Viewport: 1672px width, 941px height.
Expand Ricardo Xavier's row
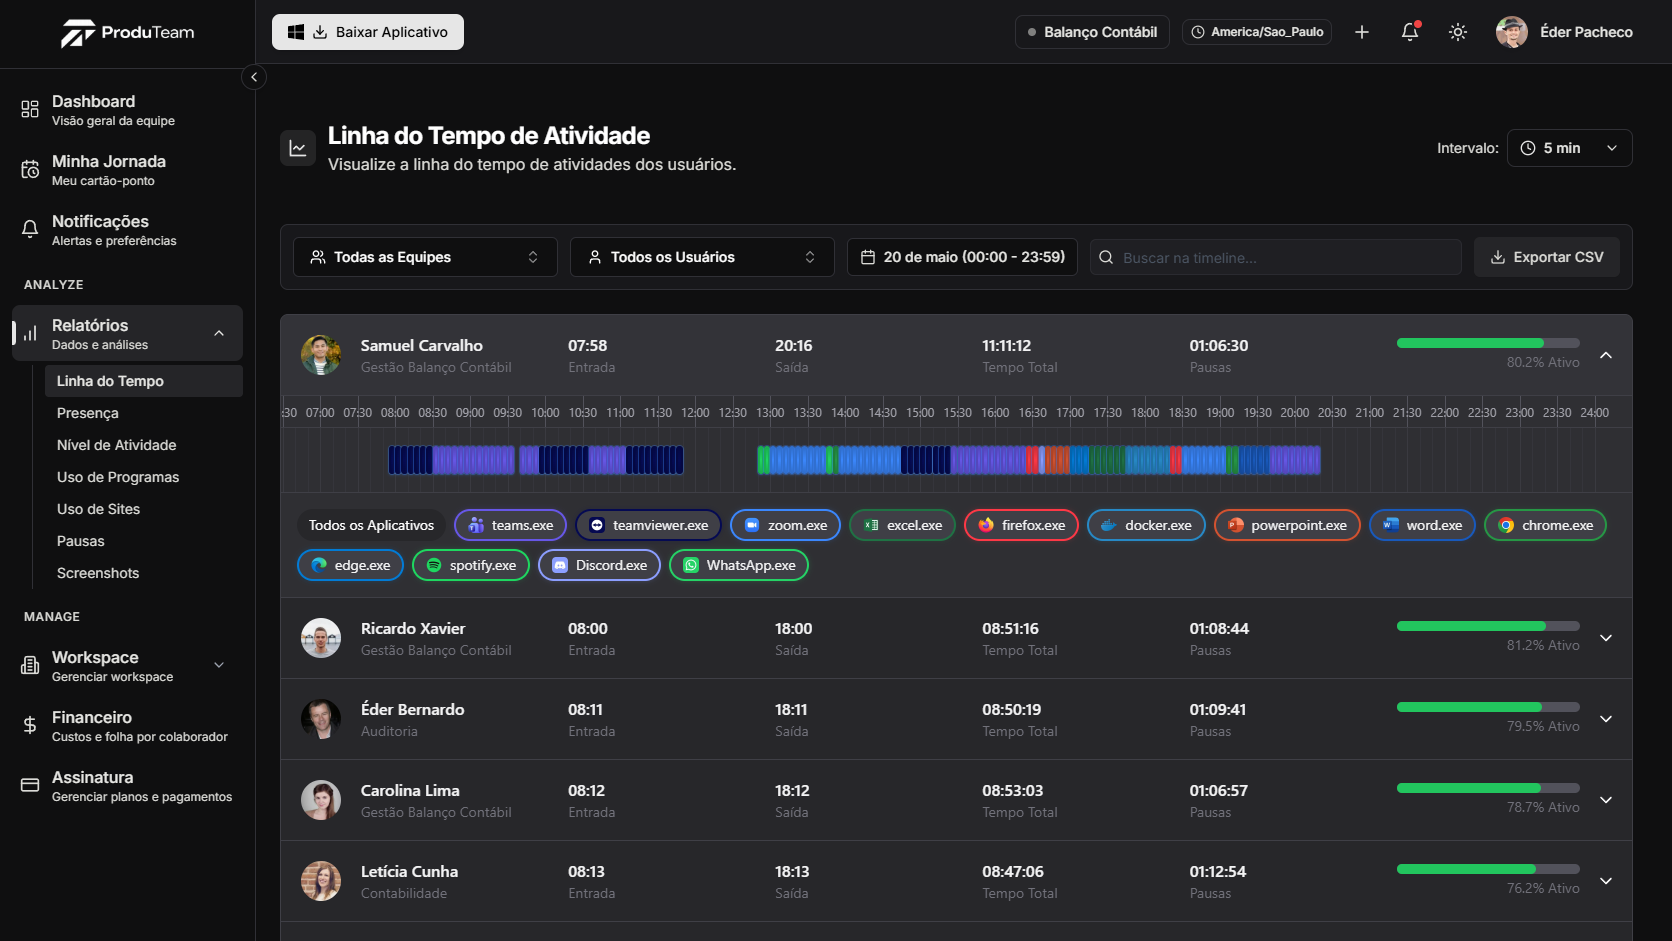click(1606, 638)
